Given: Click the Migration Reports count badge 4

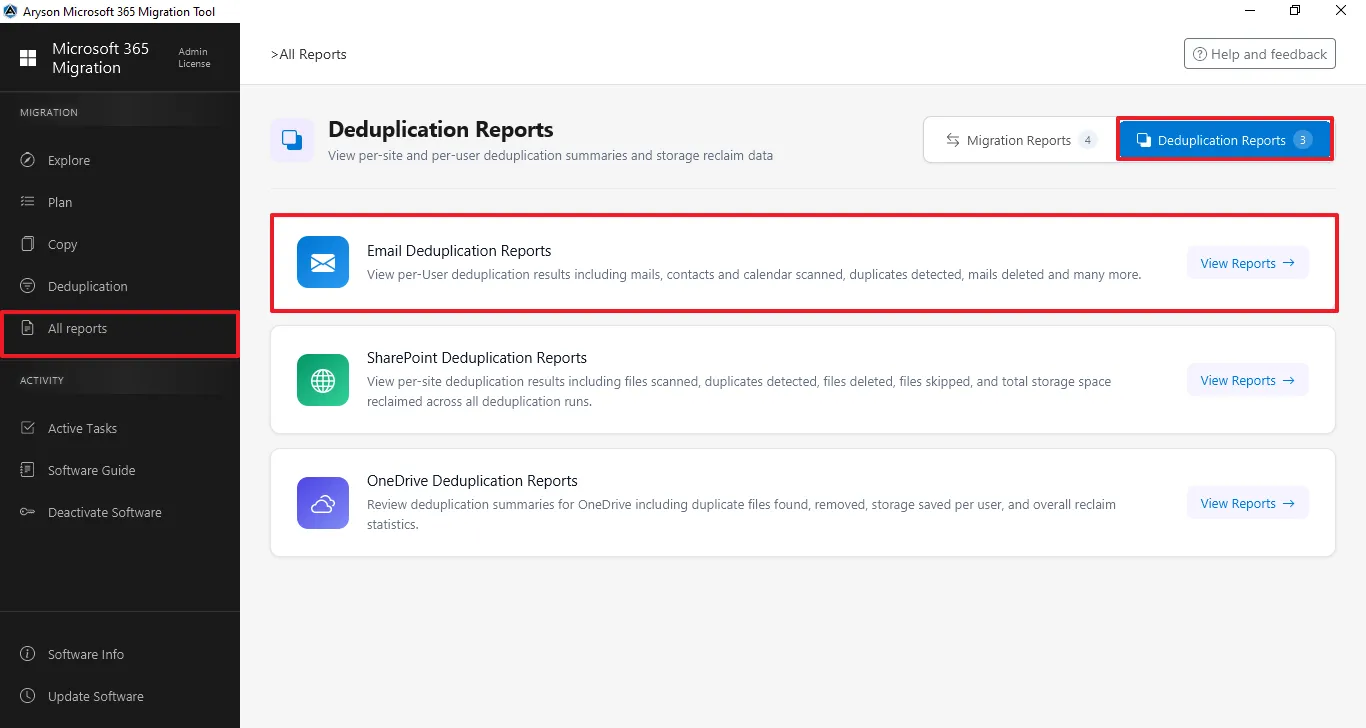Looking at the screenshot, I should pyautogui.click(x=1088, y=140).
